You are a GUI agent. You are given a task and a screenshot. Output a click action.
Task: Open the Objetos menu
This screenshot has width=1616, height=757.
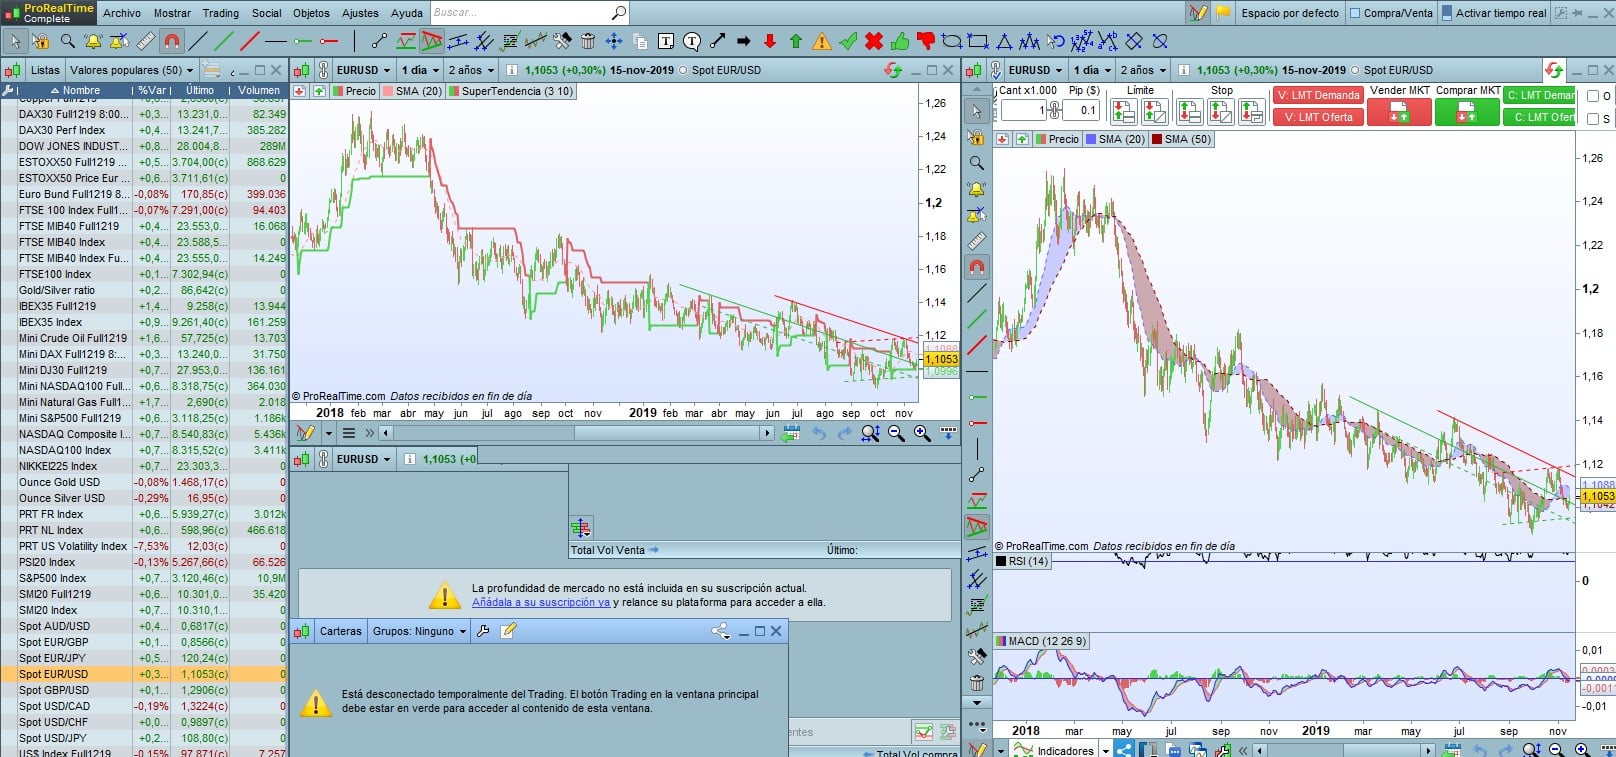(x=311, y=13)
